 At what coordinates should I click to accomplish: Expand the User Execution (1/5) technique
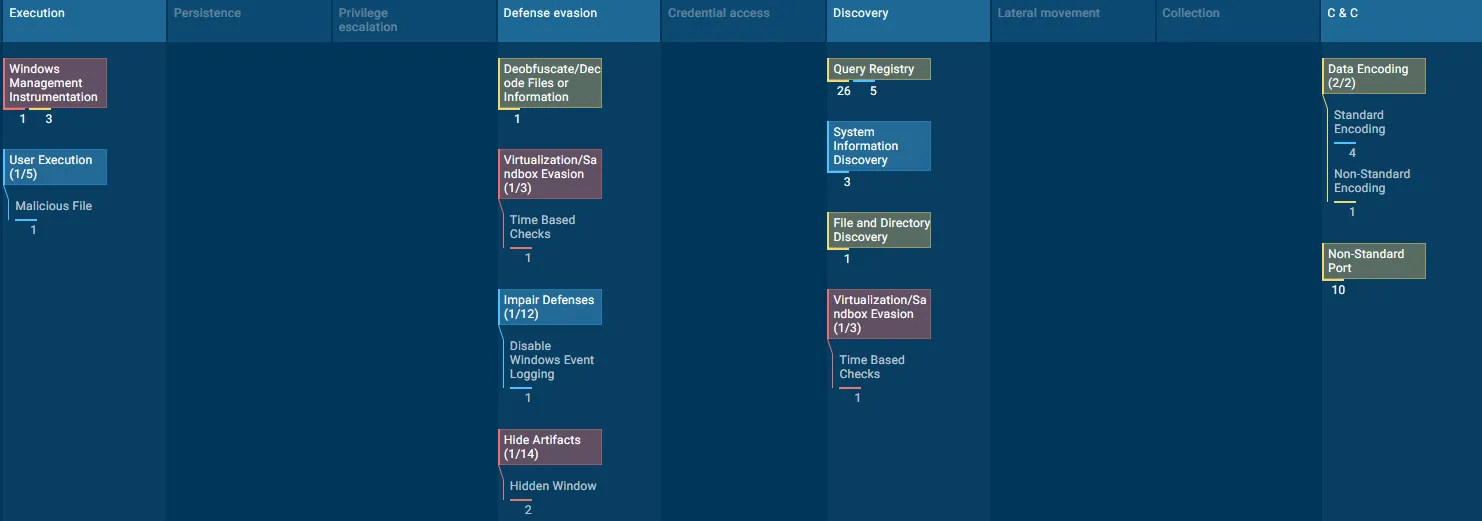click(x=55, y=167)
